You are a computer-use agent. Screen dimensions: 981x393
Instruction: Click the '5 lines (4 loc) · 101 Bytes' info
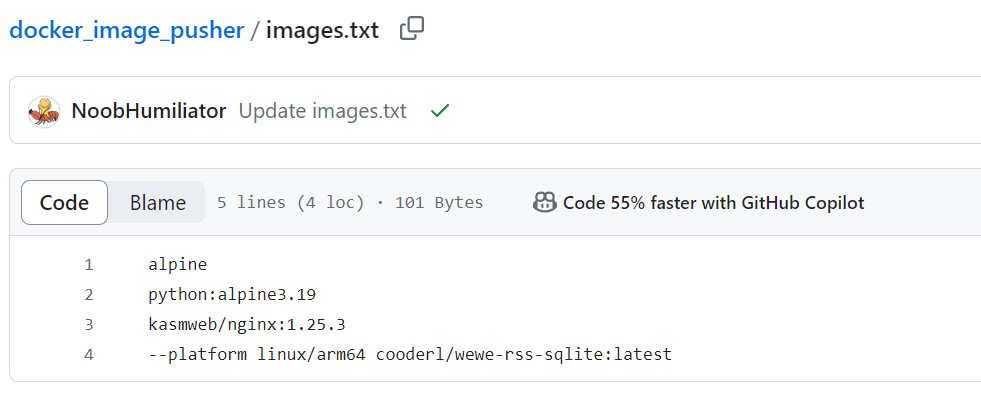pyautogui.click(x=350, y=203)
